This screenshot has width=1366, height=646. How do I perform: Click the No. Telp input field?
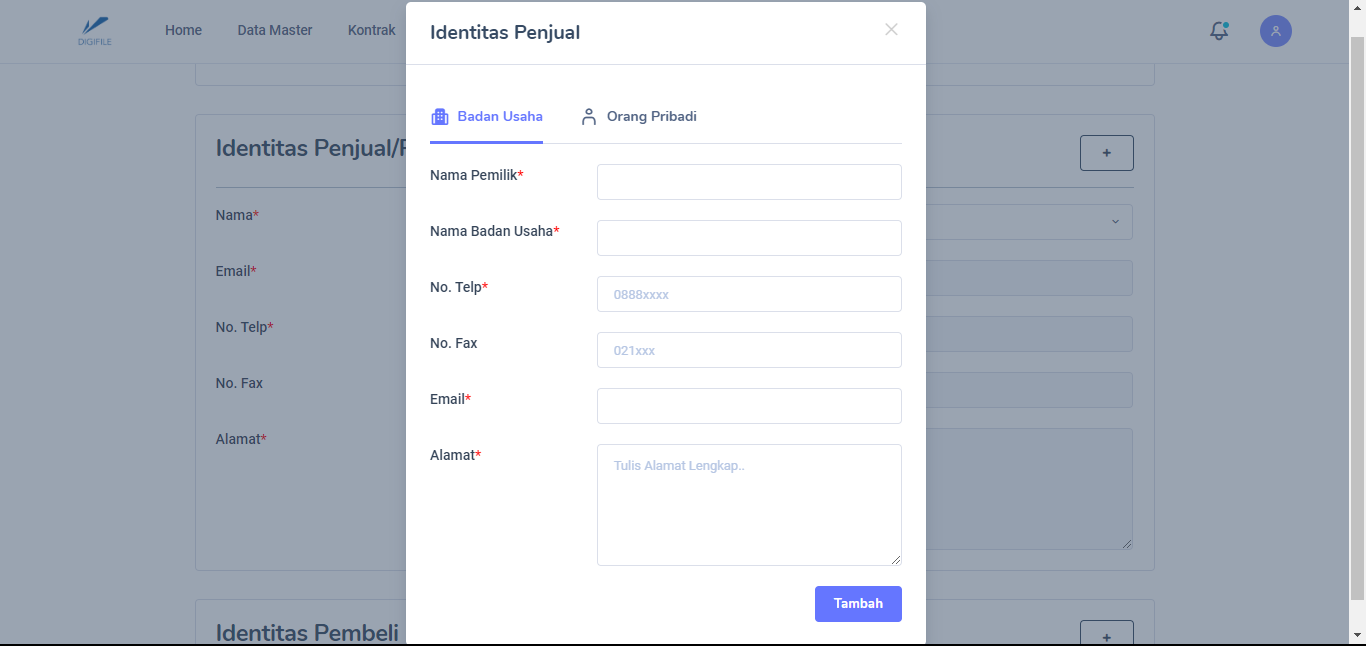click(749, 294)
